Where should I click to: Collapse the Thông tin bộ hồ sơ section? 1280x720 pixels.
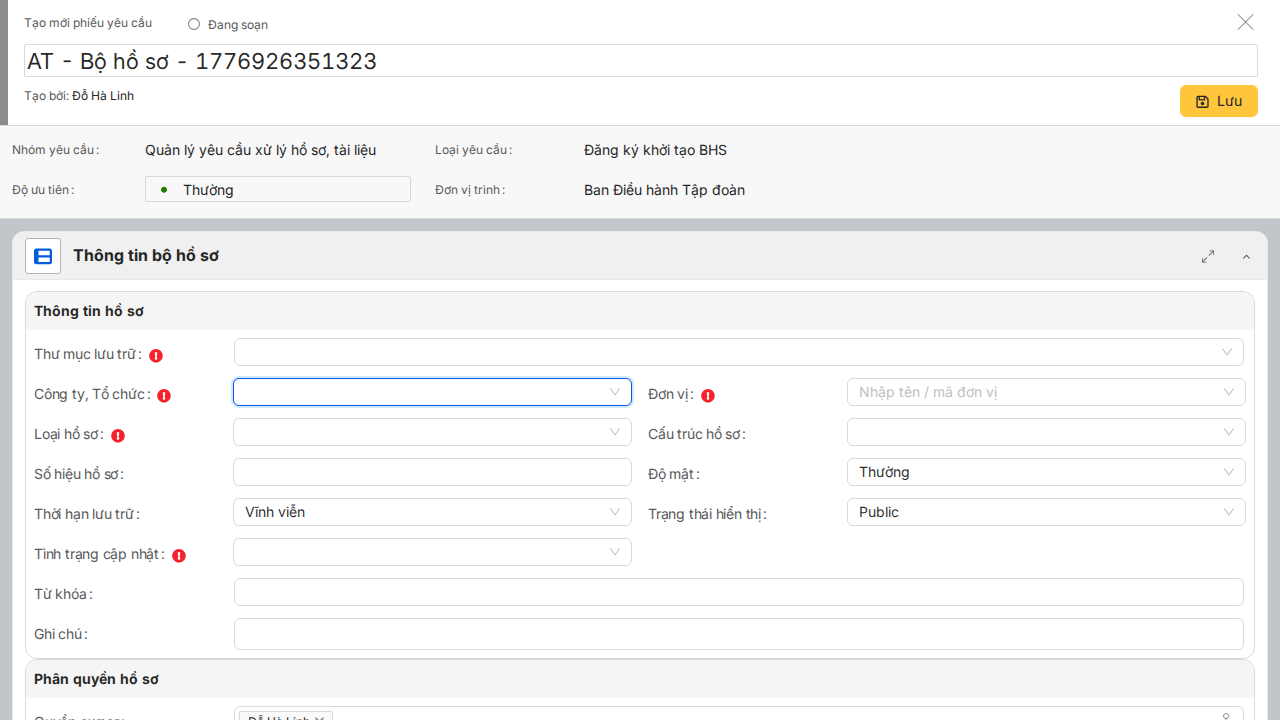pyautogui.click(x=1246, y=257)
